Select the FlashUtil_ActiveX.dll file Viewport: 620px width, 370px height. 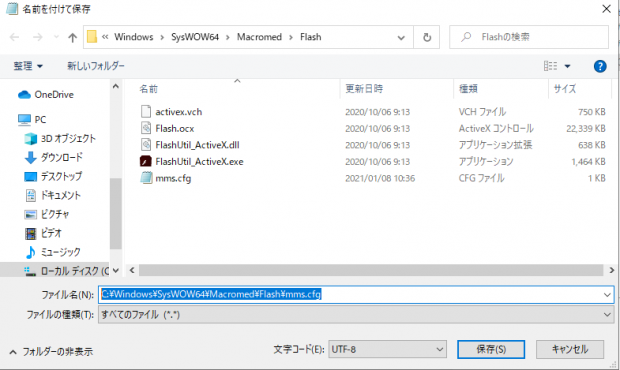point(197,145)
